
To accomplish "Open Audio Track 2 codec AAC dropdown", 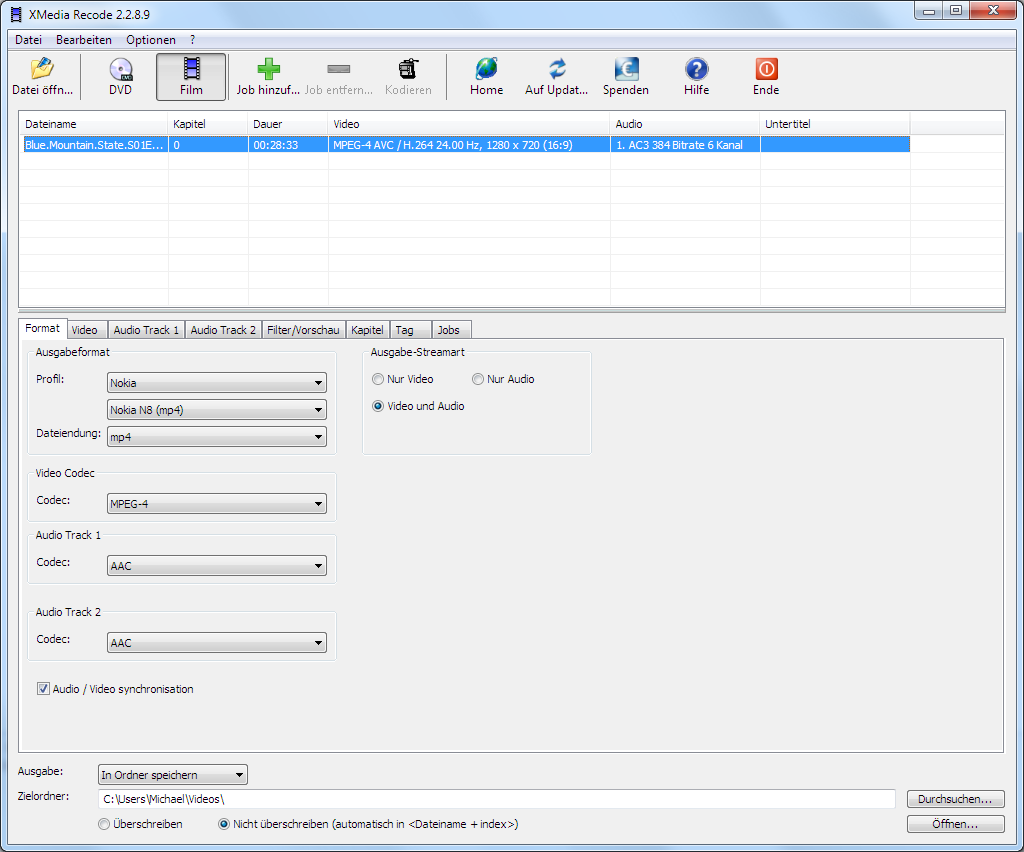I will pos(217,643).
